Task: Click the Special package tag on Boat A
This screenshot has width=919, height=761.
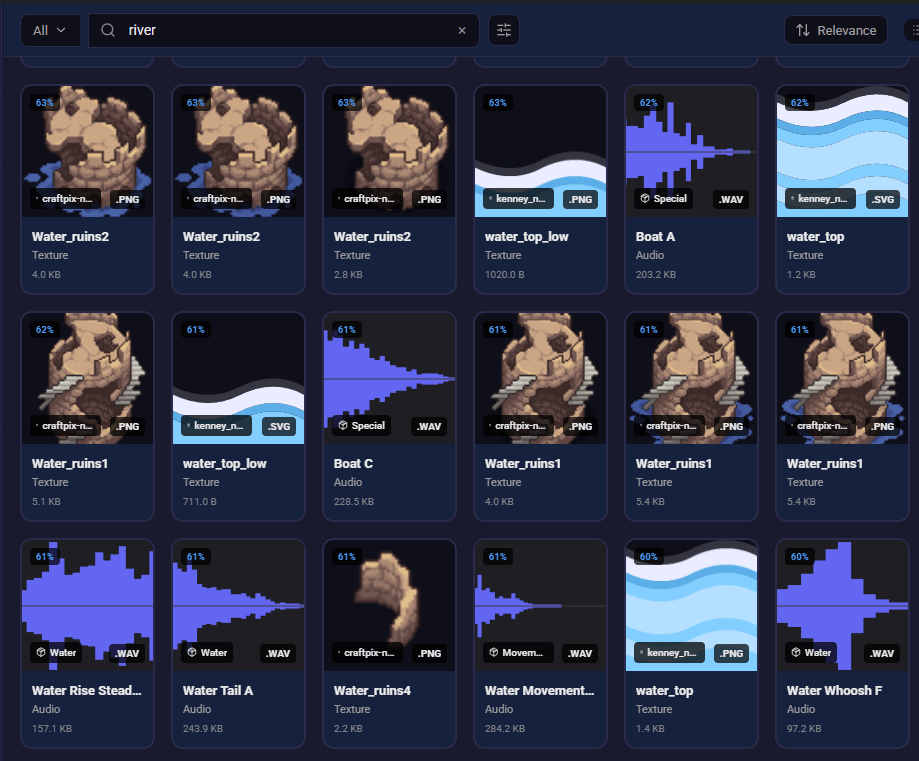Action: coord(662,199)
